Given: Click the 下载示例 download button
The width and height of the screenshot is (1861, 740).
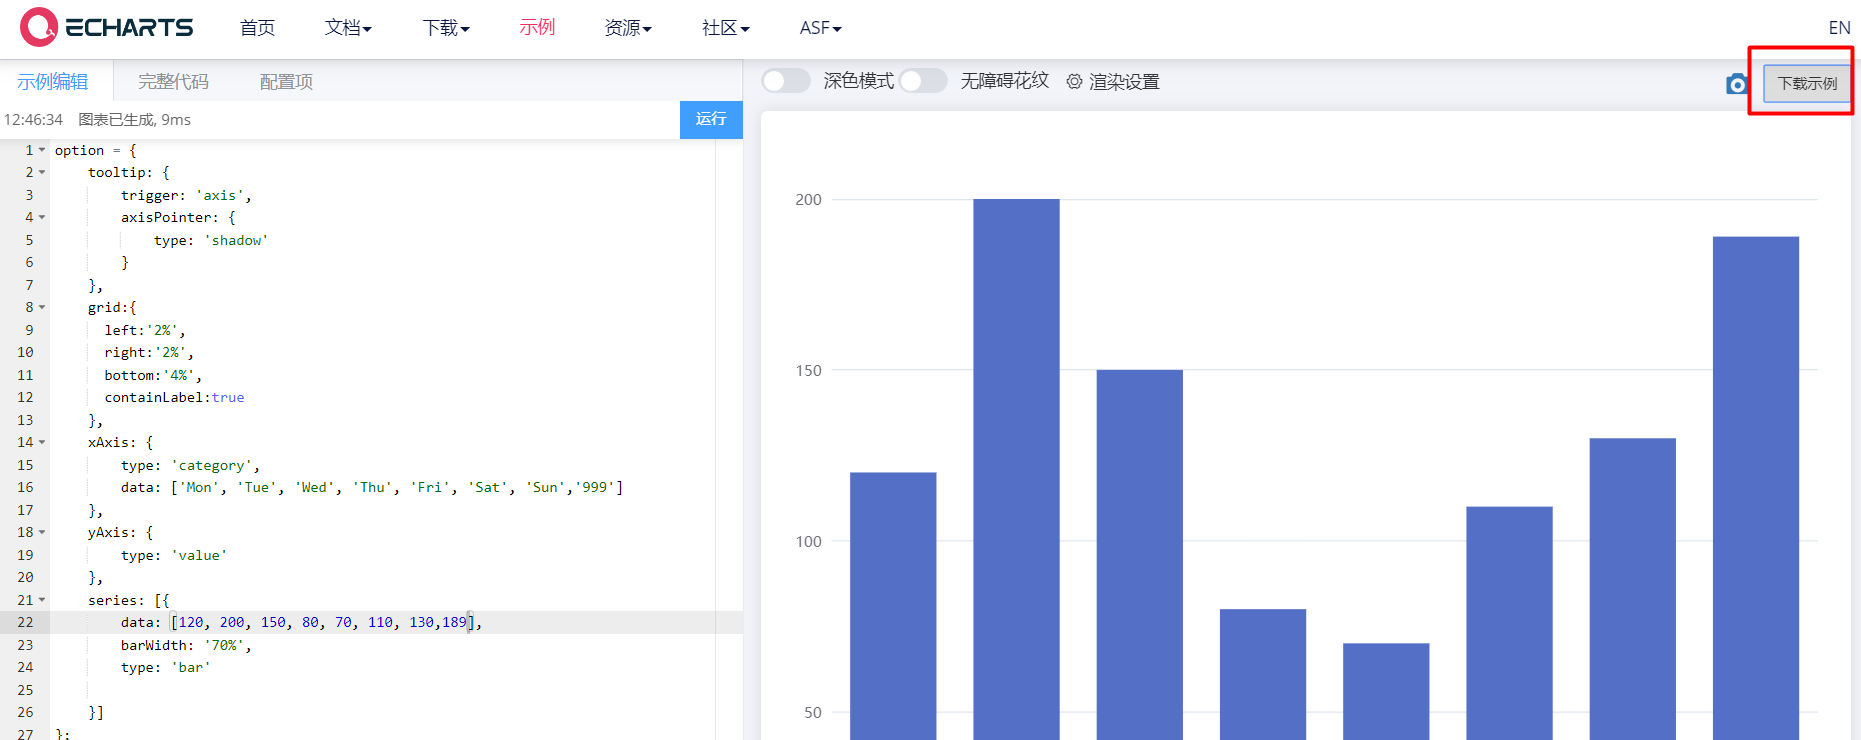Looking at the screenshot, I should coord(1807,83).
